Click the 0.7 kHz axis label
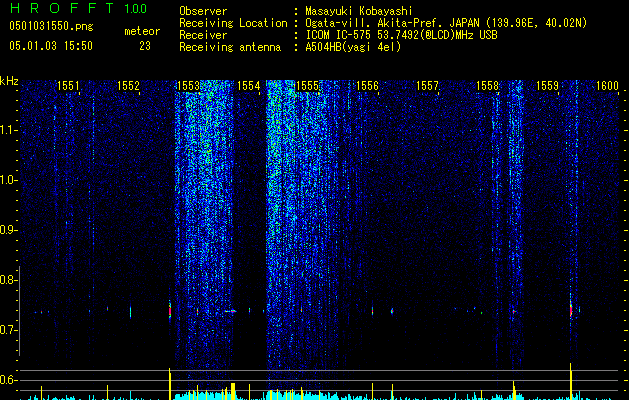629x400 pixels. (x=8, y=330)
